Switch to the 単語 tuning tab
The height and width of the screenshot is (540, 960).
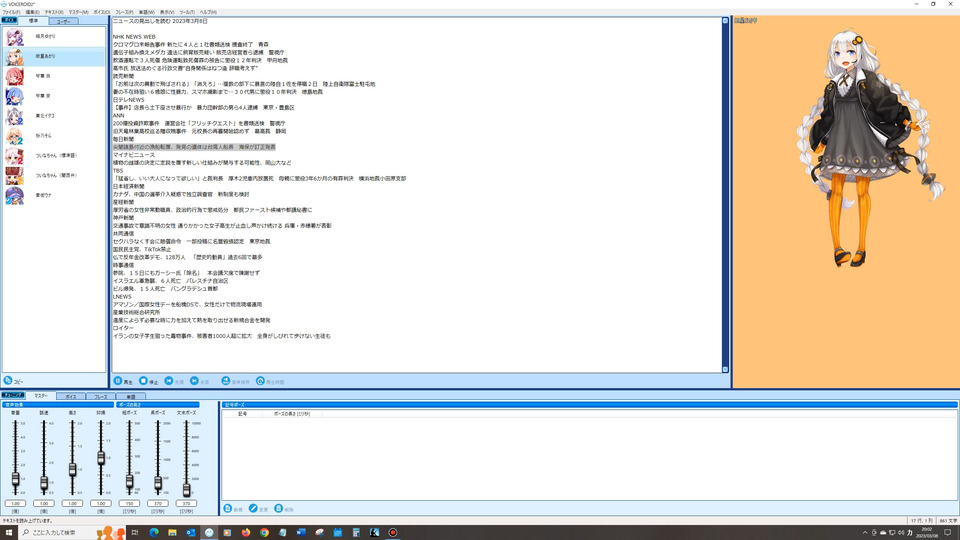(x=130, y=397)
